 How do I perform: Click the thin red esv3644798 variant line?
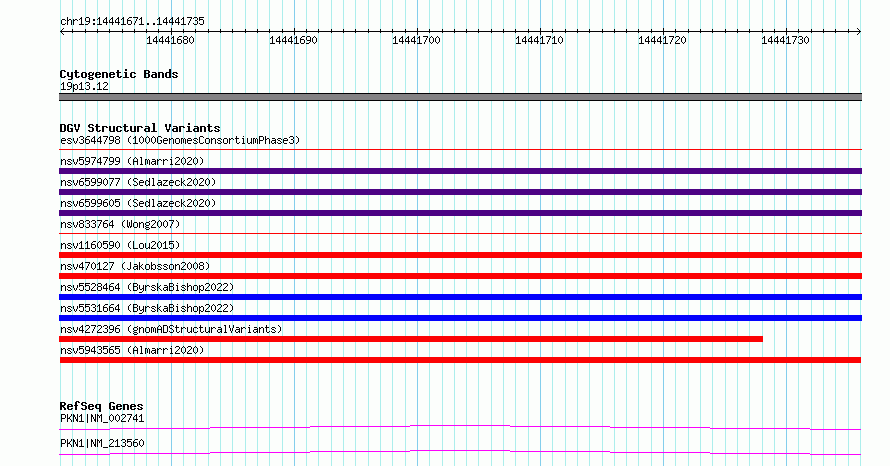point(460,150)
